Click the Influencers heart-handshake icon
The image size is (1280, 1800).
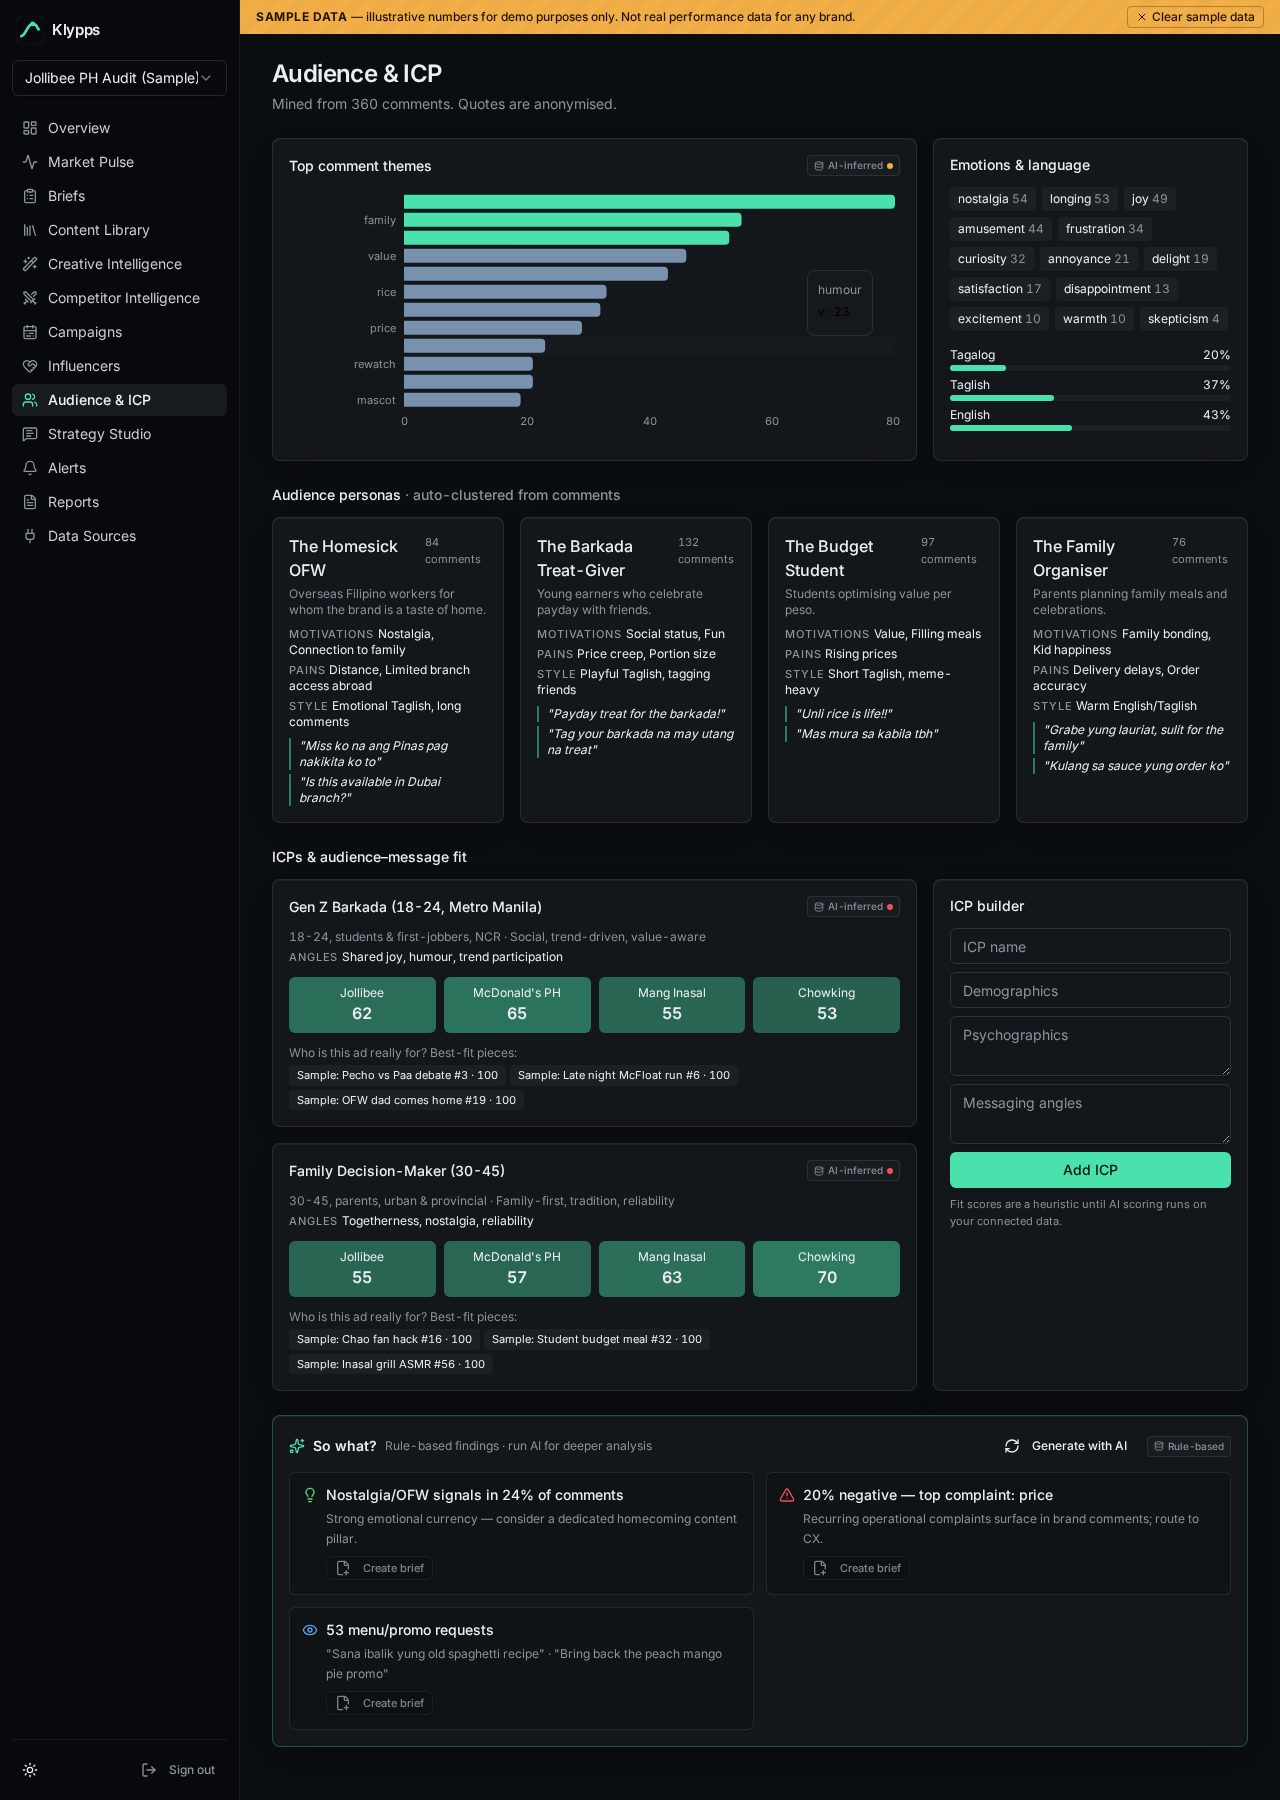30,366
